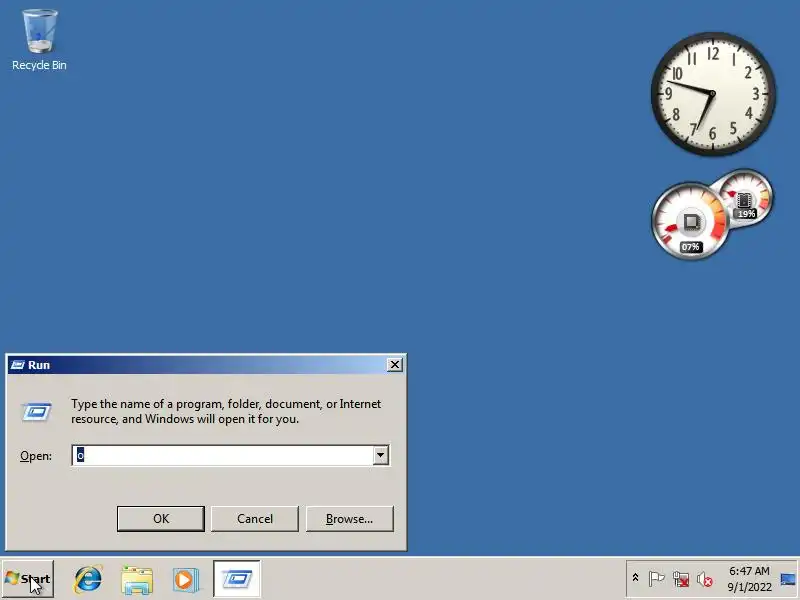Confirm with the OK button in Run
This screenshot has width=800, height=600.
tap(161, 518)
